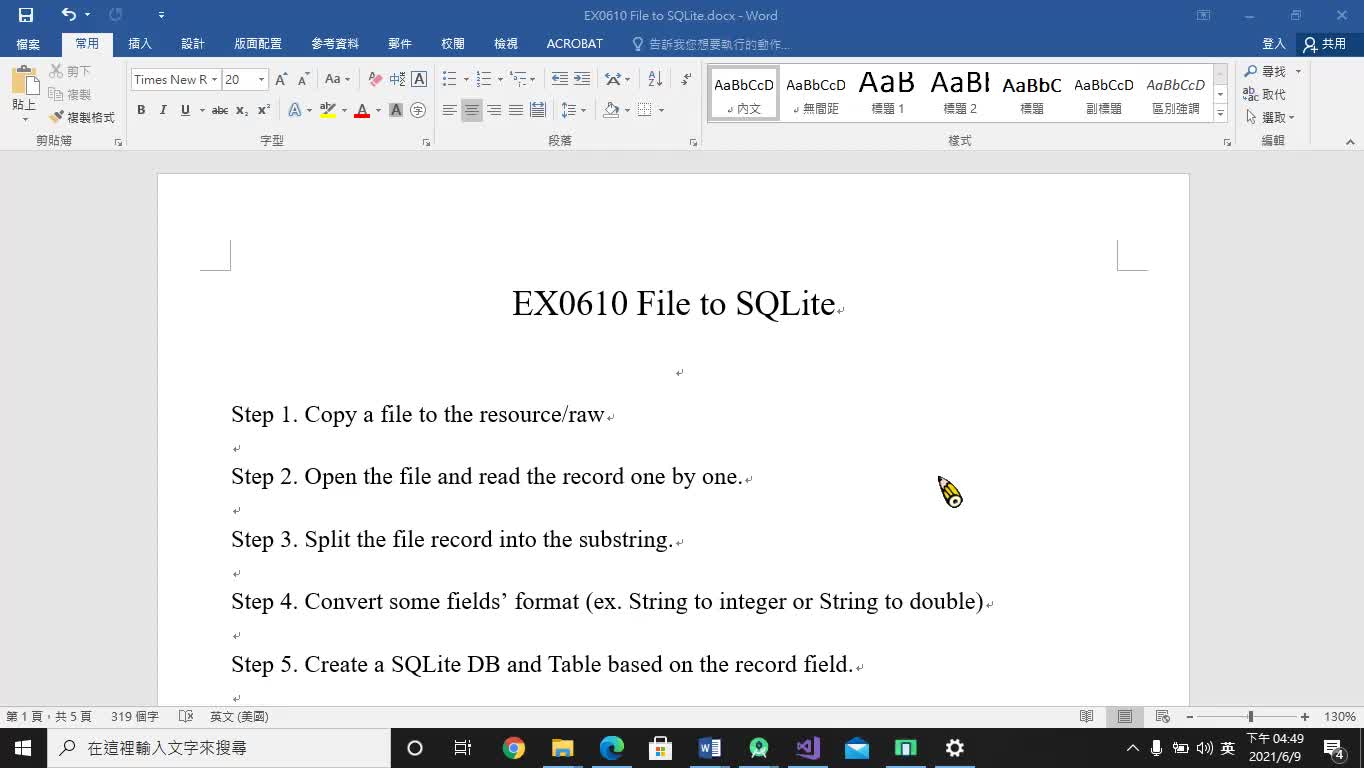Justify the paragraph text
1364x768 pixels.
pyautogui.click(x=516, y=110)
